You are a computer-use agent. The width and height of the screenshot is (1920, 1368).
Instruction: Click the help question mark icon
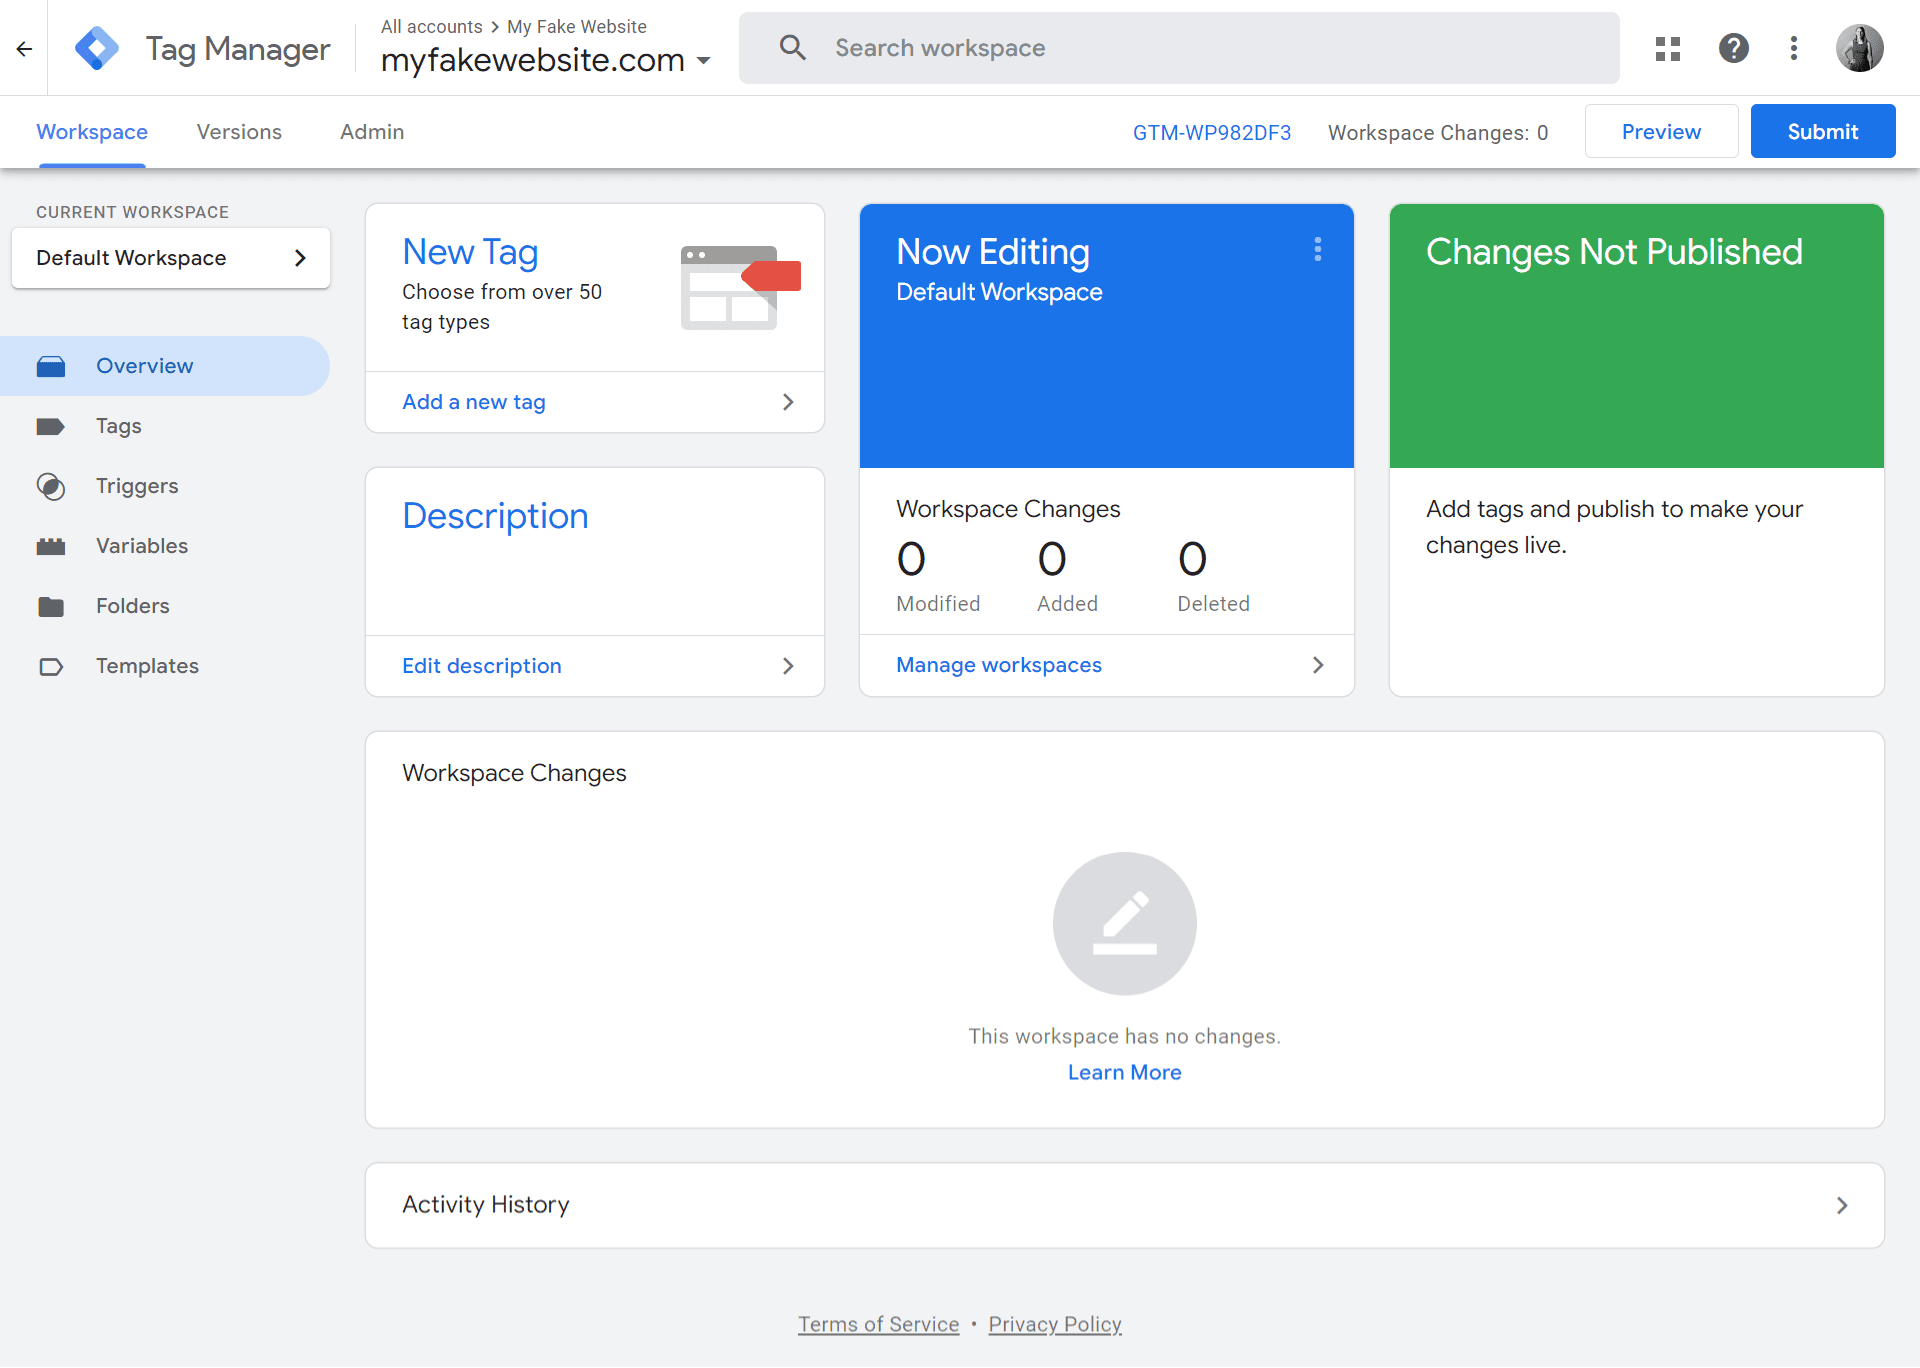1733,48
